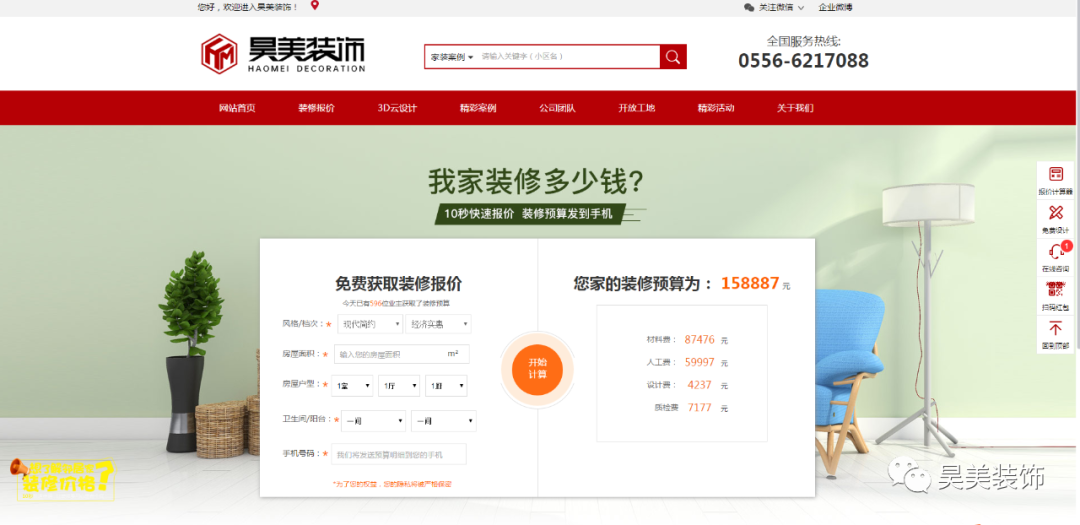Click the 回到顶部 back-to-top arrow
This screenshot has height=525, width=1080.
[x=1055, y=335]
